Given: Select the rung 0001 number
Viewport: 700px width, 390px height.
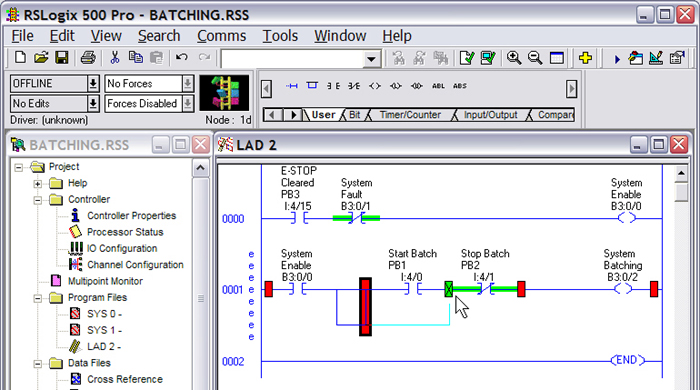Looking at the screenshot, I should (233, 290).
